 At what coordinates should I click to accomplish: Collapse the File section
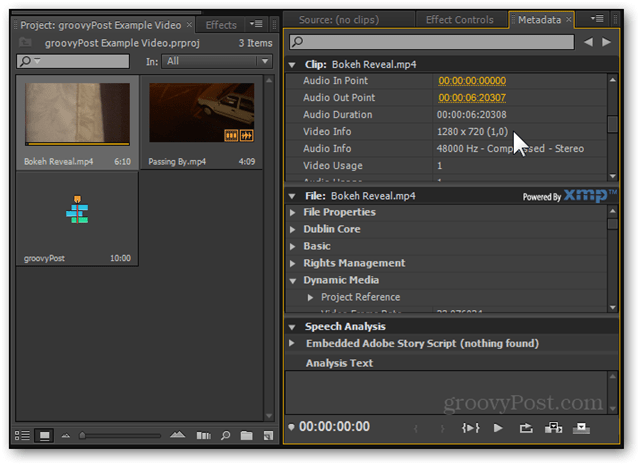tap(292, 196)
